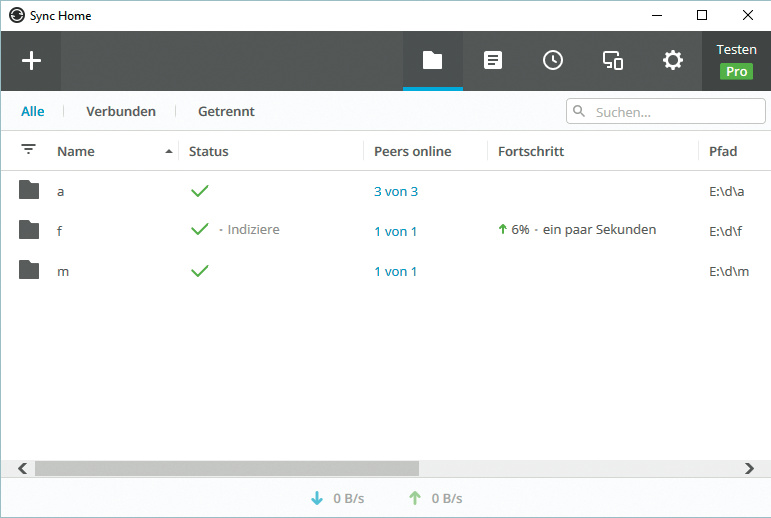Click the Testen Pro account button

(x=736, y=61)
